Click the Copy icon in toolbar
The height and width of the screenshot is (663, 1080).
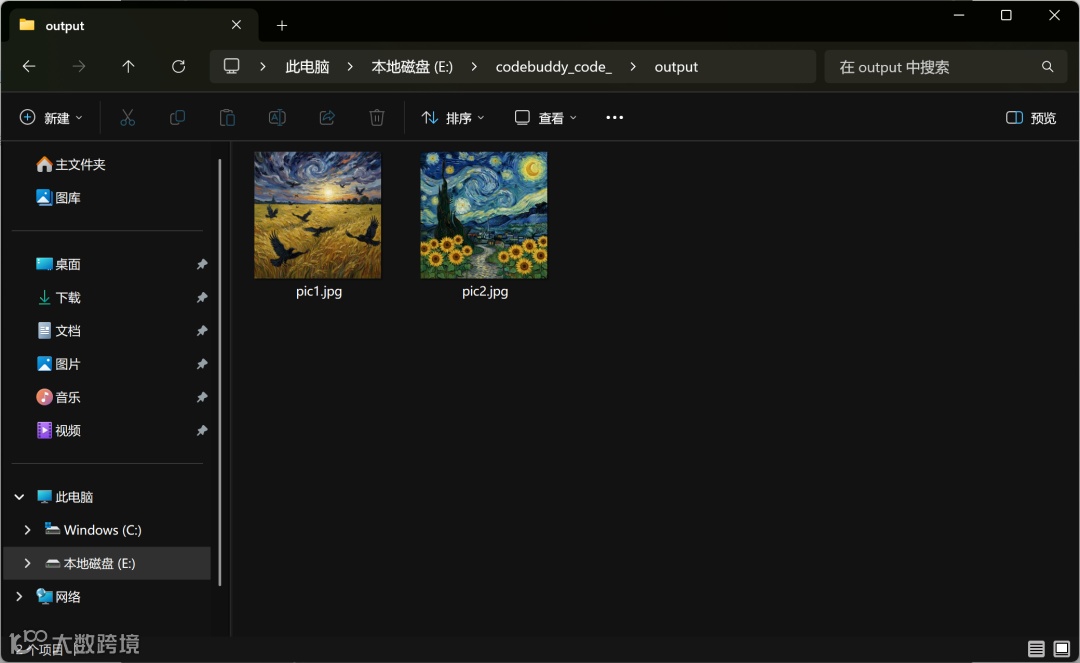point(177,118)
